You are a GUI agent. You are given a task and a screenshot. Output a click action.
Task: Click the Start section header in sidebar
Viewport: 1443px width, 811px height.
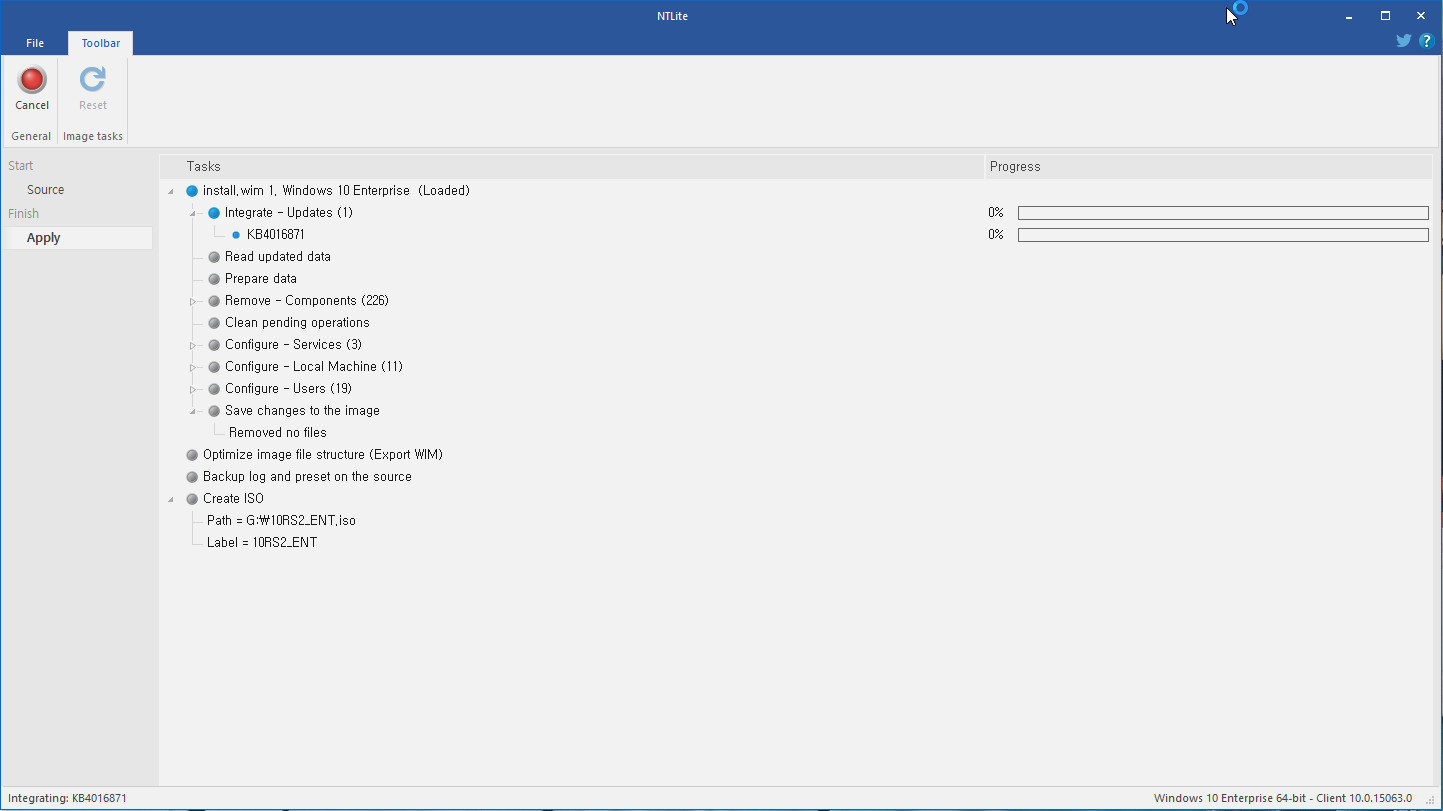click(x=21, y=166)
